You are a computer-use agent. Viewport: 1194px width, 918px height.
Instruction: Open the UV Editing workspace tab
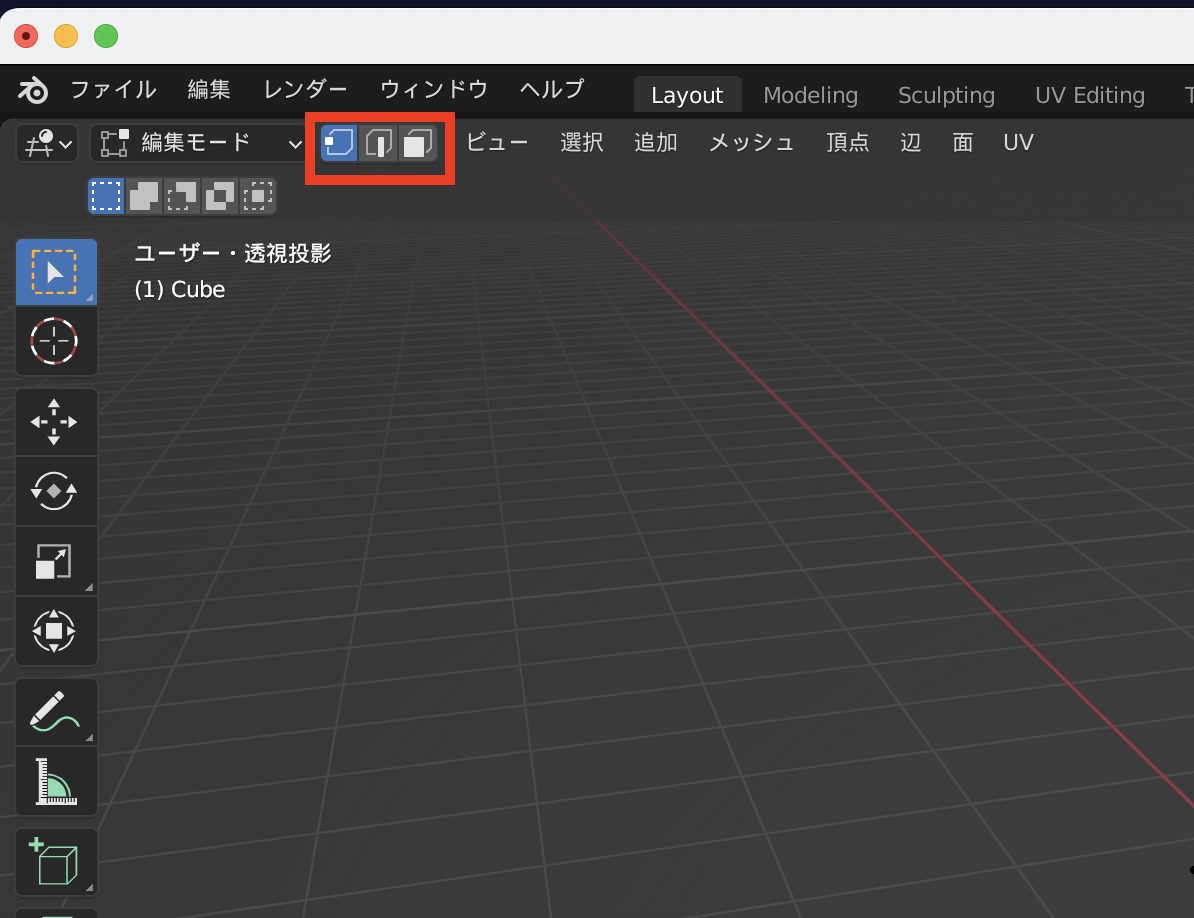click(x=1089, y=95)
